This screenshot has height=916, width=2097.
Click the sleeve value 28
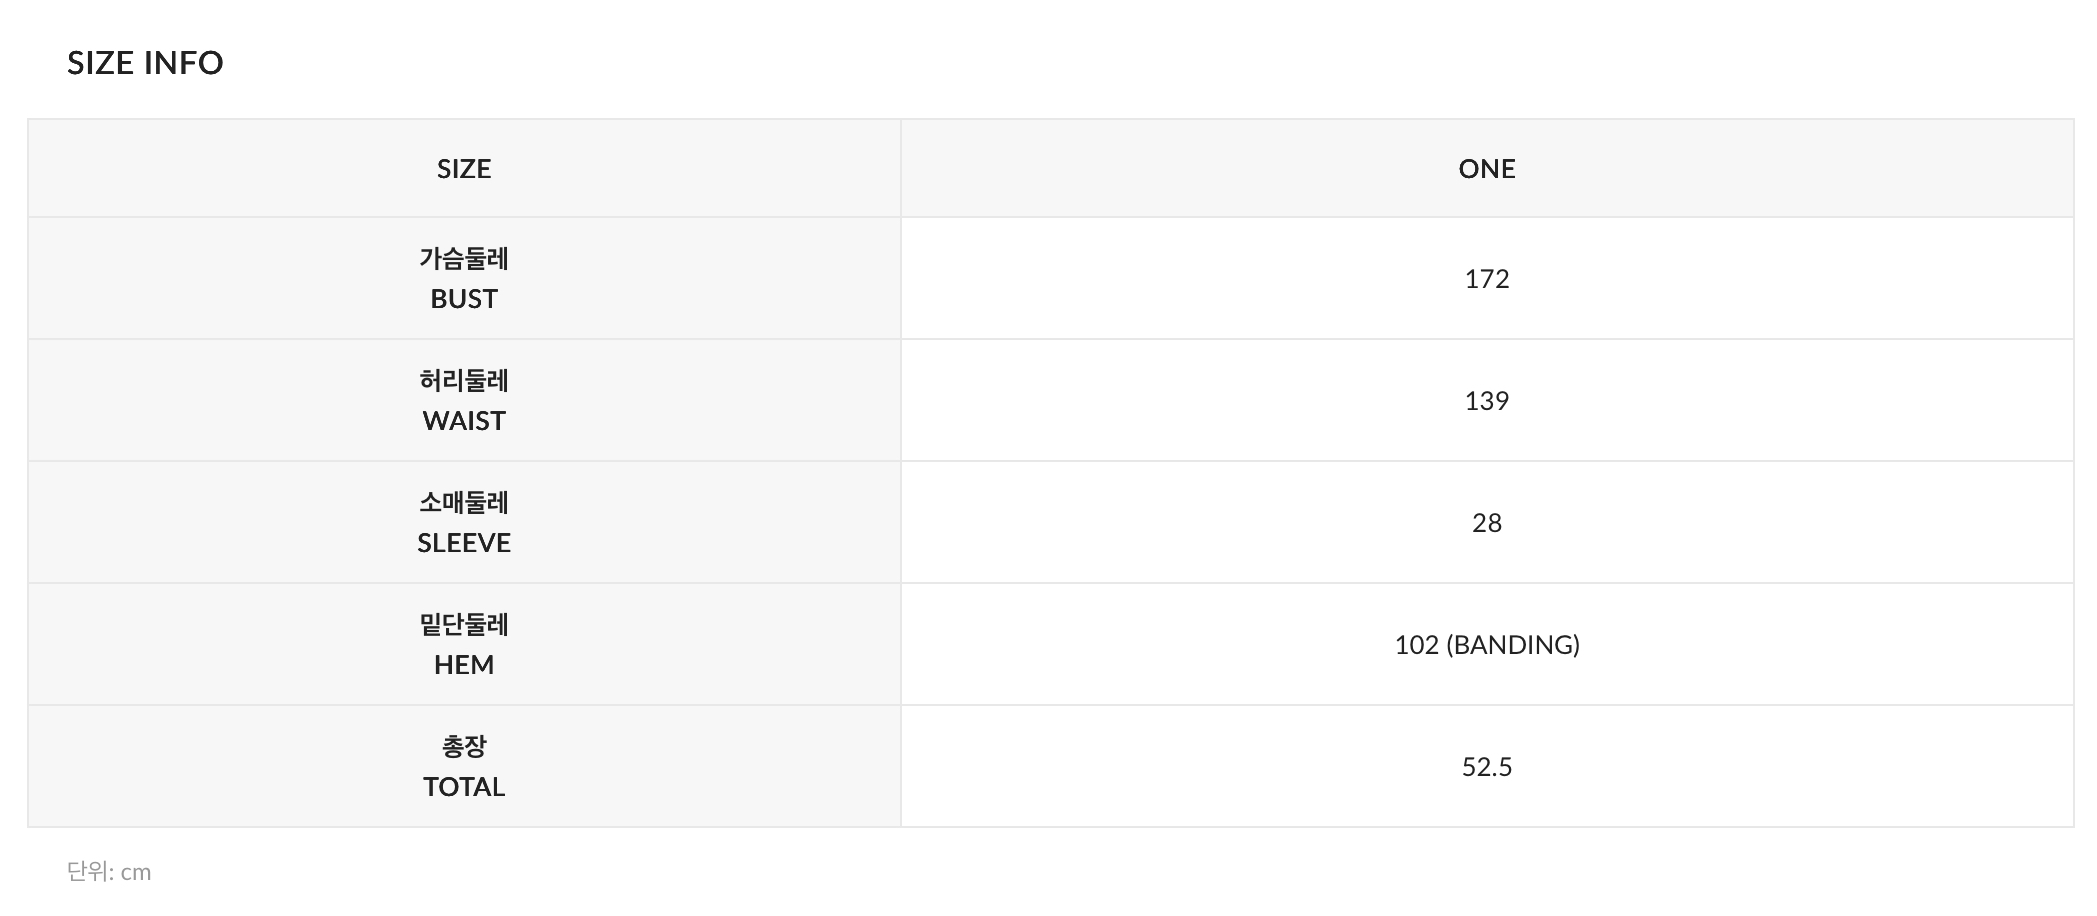tap(1487, 523)
